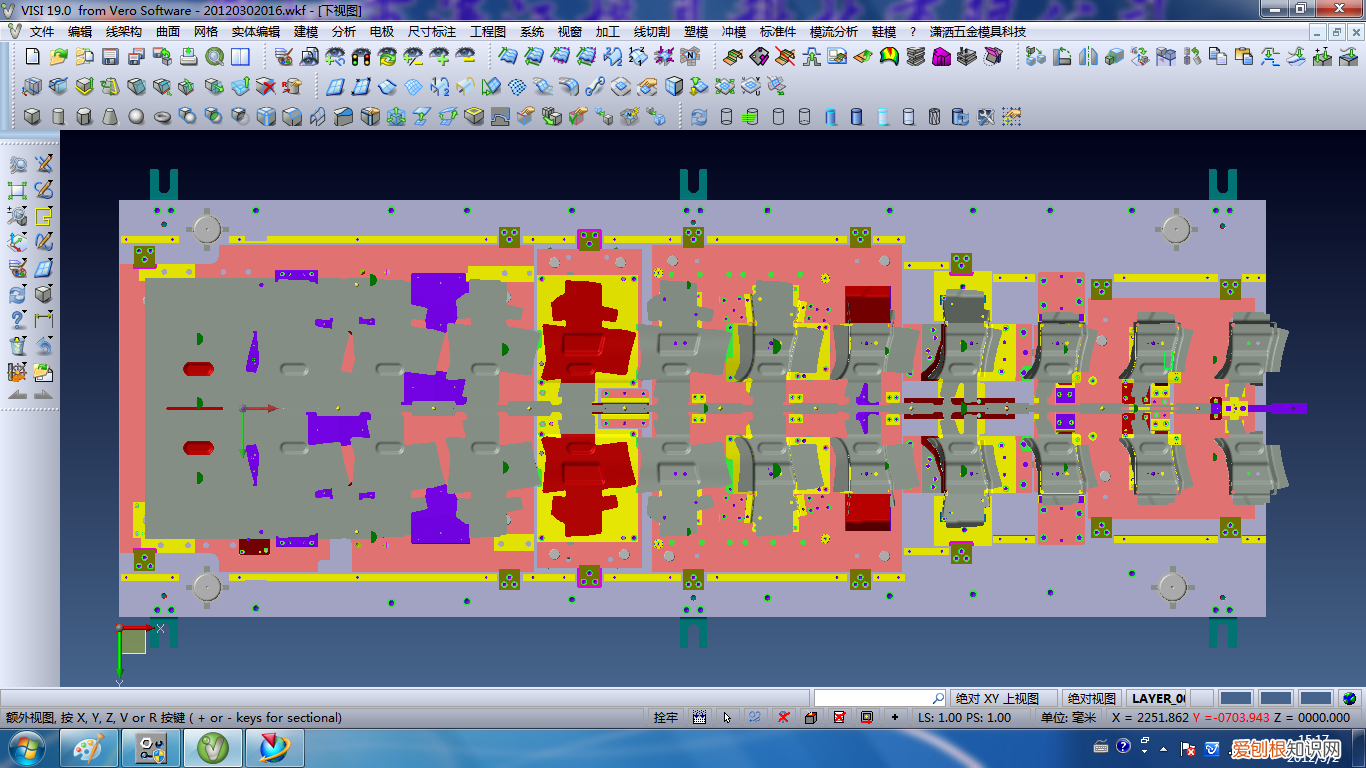This screenshot has width=1366, height=768.
Task: Toggle the plus sign button in status bar
Action: point(894,717)
